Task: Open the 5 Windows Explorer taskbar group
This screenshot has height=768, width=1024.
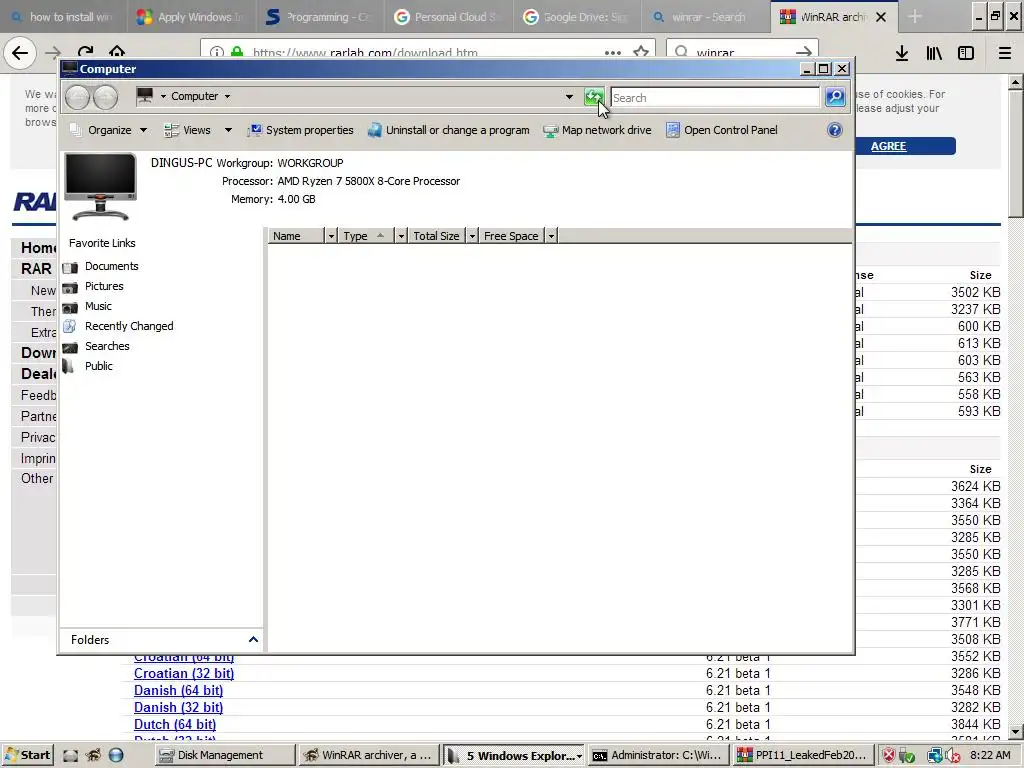Action: click(514, 755)
